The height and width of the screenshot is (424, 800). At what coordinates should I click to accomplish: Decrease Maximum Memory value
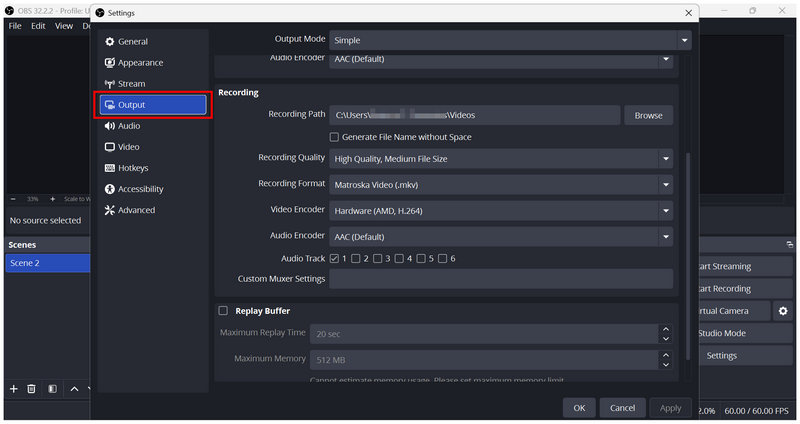tap(666, 365)
